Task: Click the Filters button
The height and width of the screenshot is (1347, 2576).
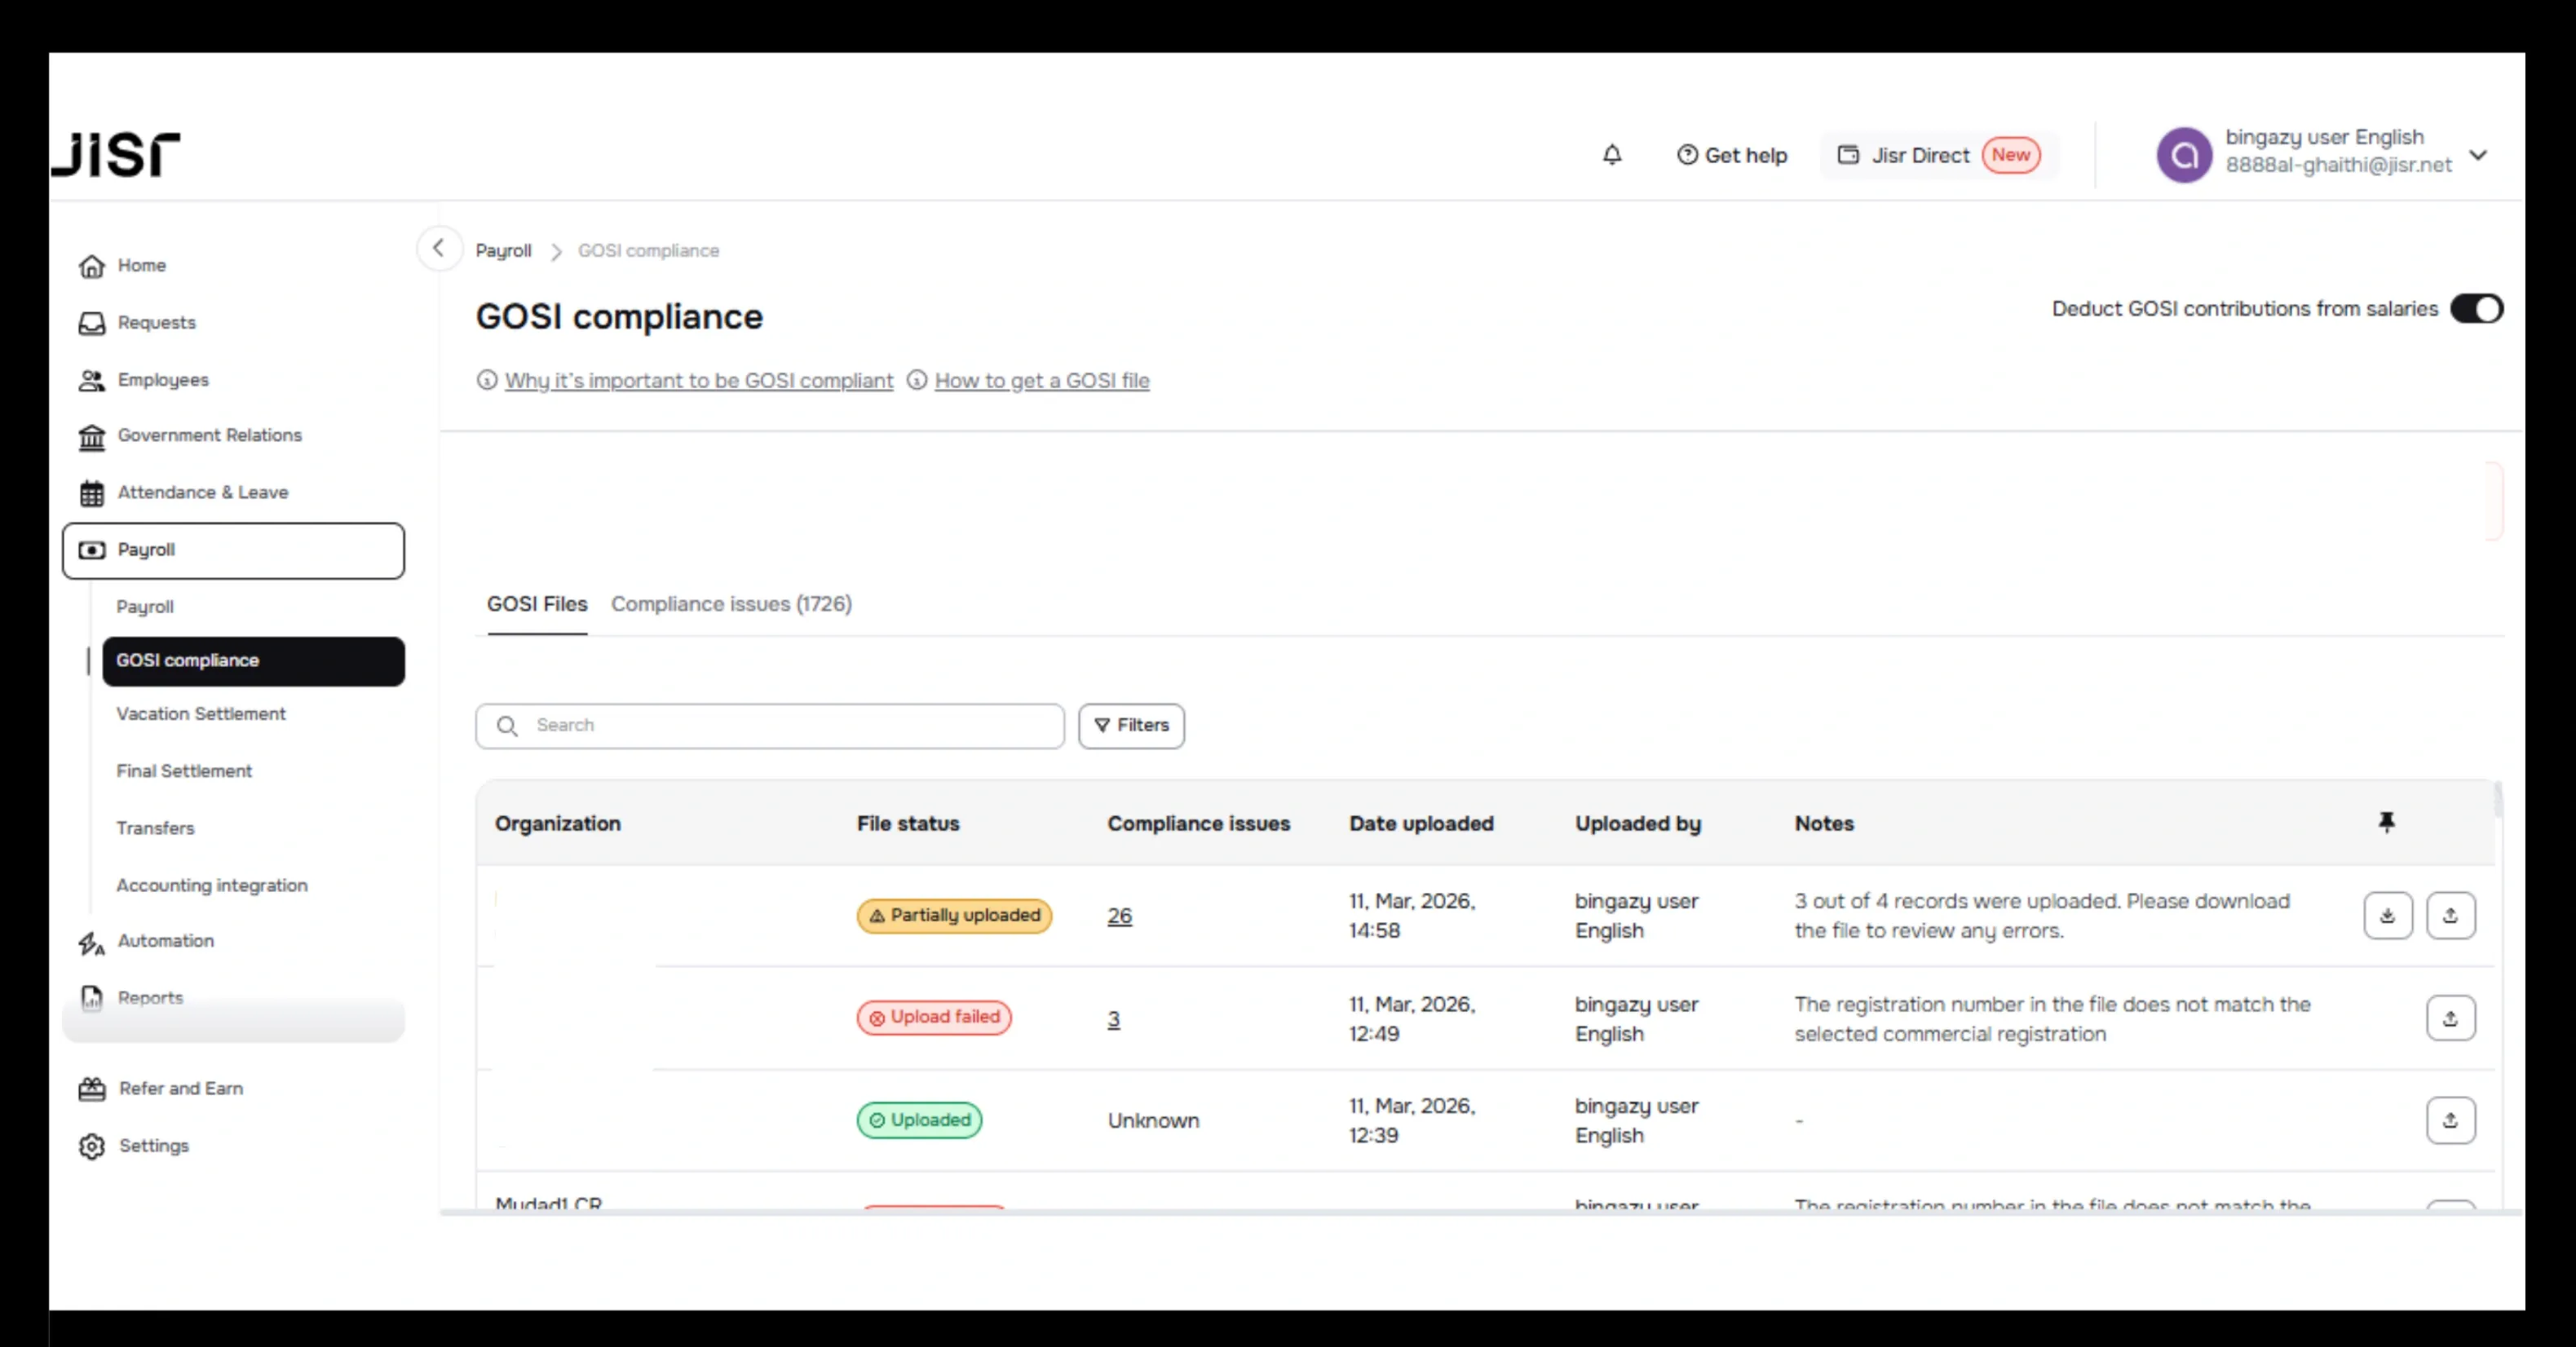Action: [1131, 726]
